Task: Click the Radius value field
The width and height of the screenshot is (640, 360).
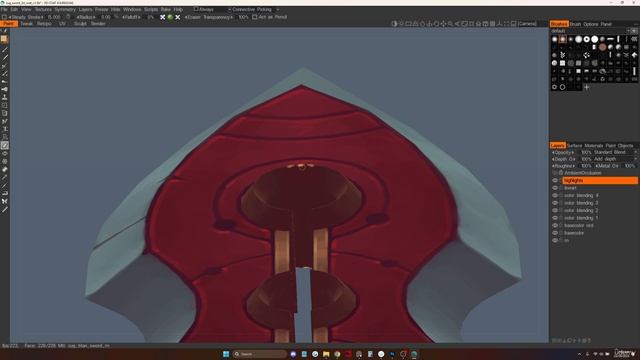Action: 105,17
